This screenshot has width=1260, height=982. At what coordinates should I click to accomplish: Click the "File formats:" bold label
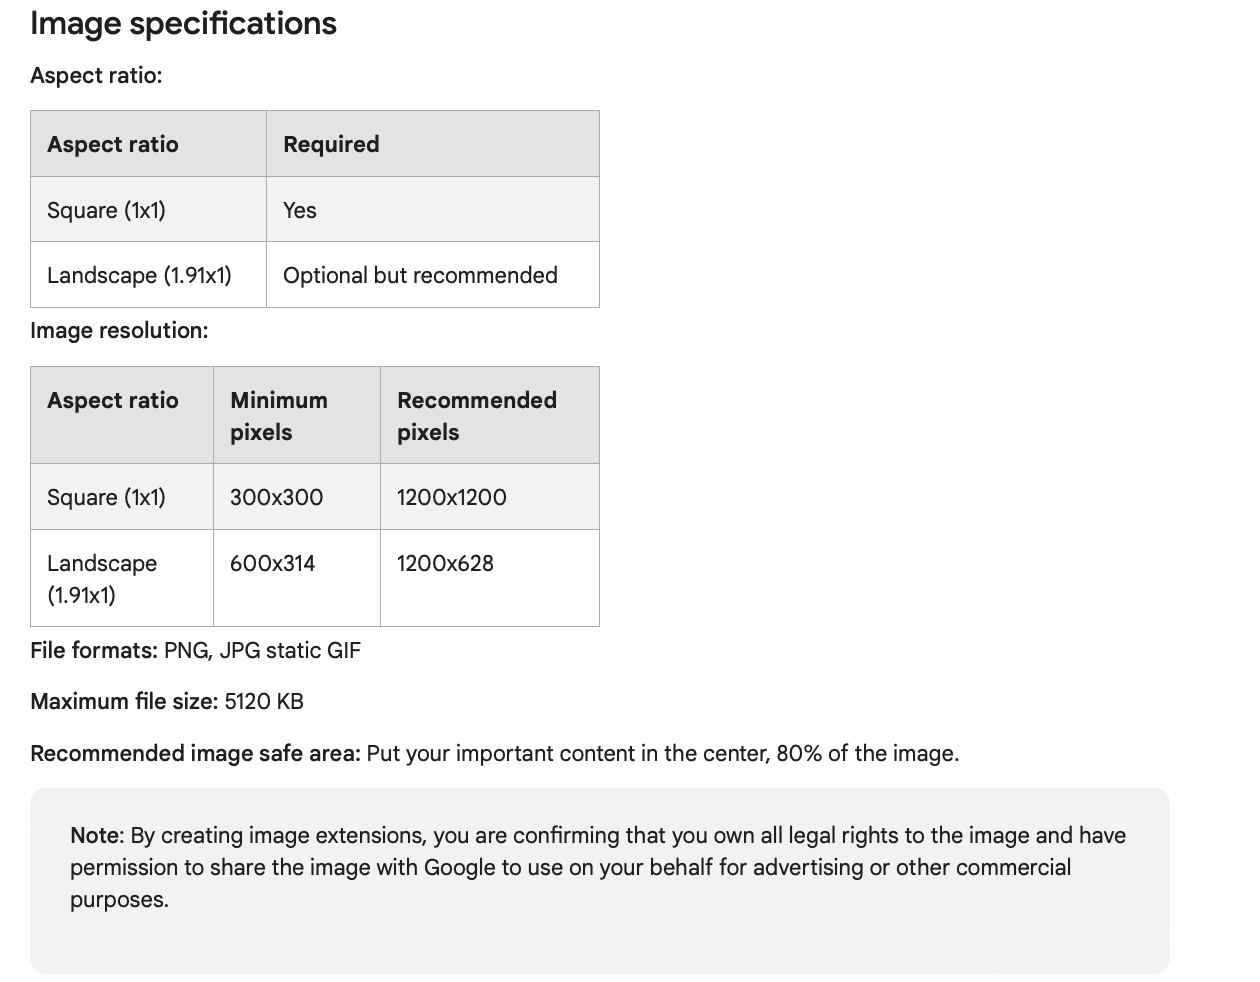[x=94, y=650]
